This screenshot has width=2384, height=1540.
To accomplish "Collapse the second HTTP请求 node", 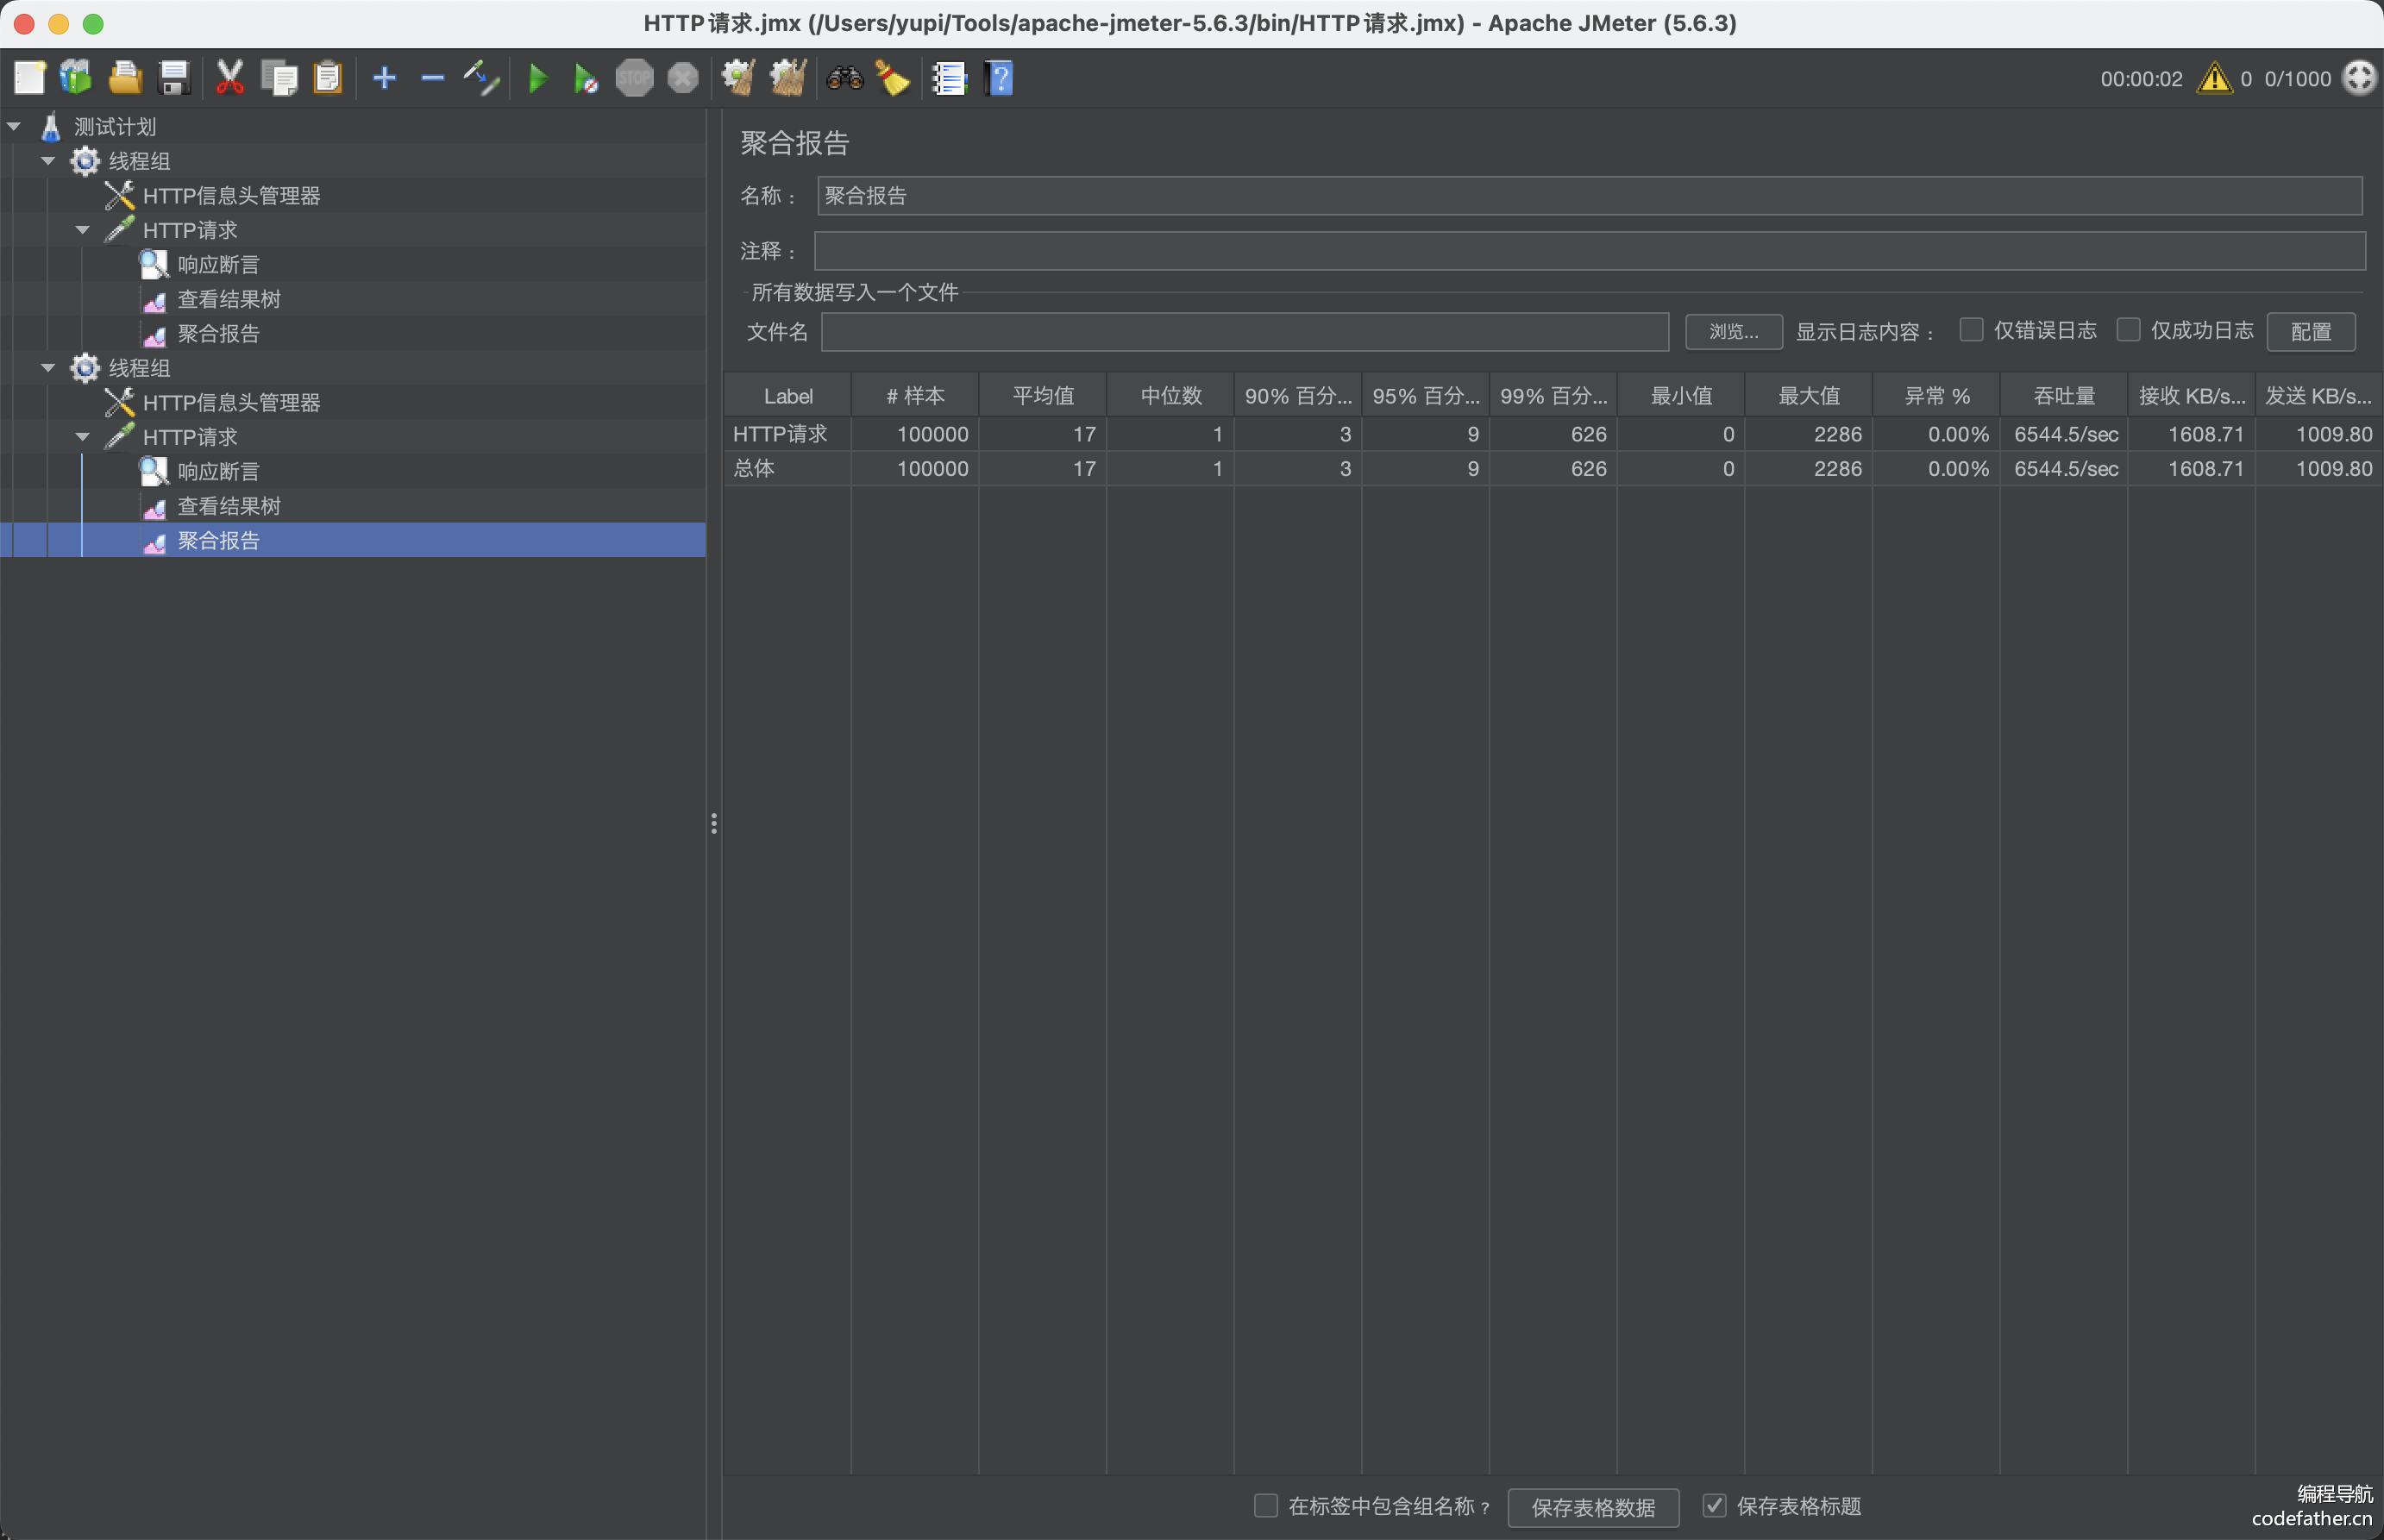I will (x=83, y=437).
